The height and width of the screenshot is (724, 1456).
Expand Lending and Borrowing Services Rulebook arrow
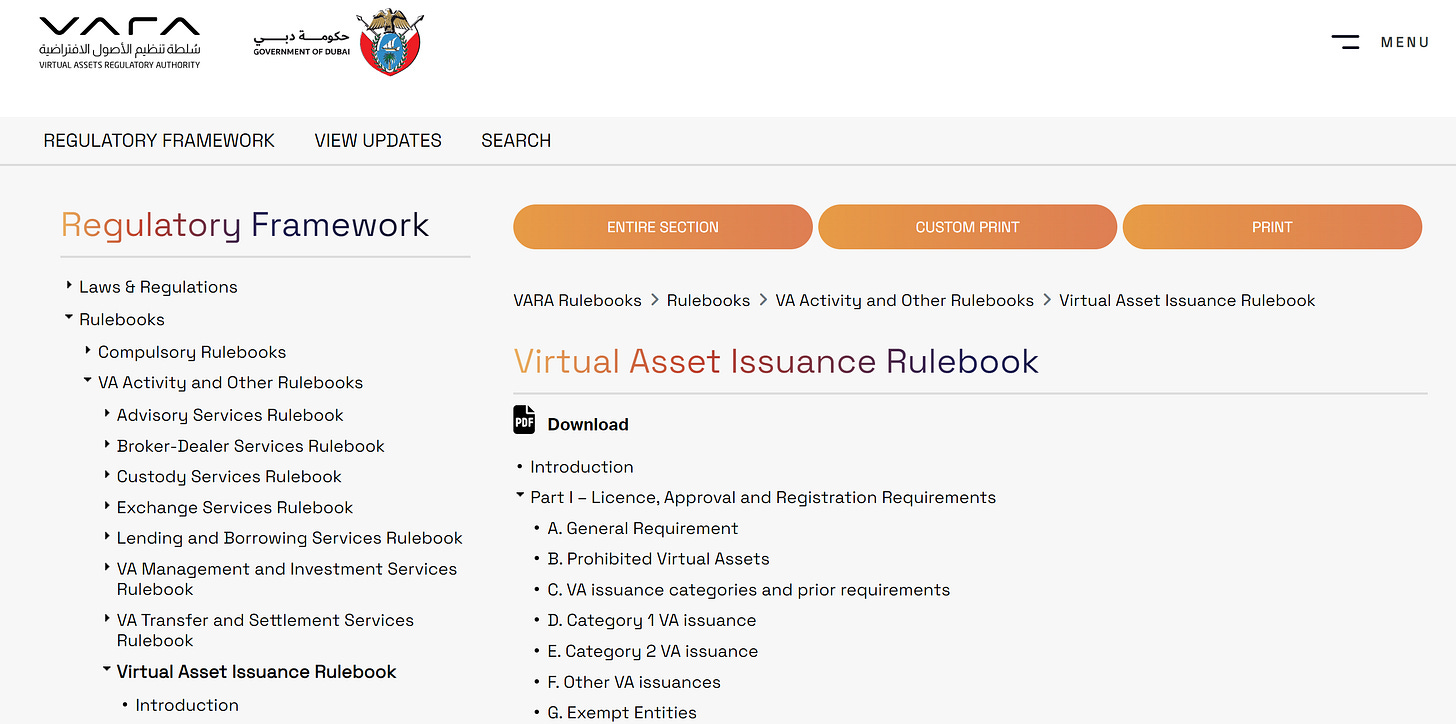tap(107, 537)
